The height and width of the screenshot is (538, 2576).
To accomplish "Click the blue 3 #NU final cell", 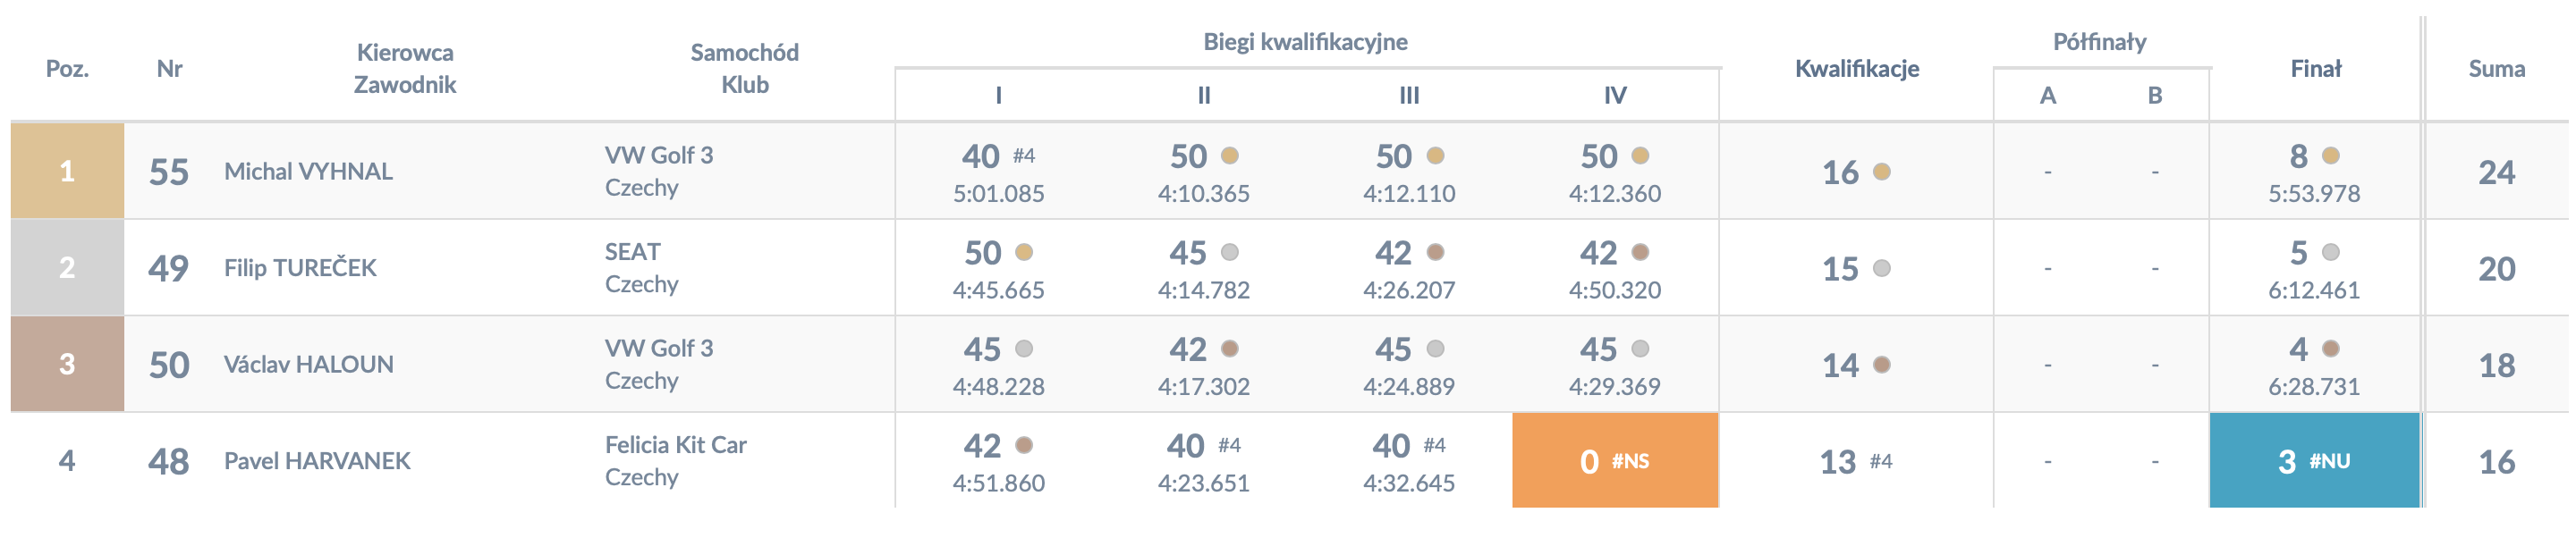I will point(2315,461).
